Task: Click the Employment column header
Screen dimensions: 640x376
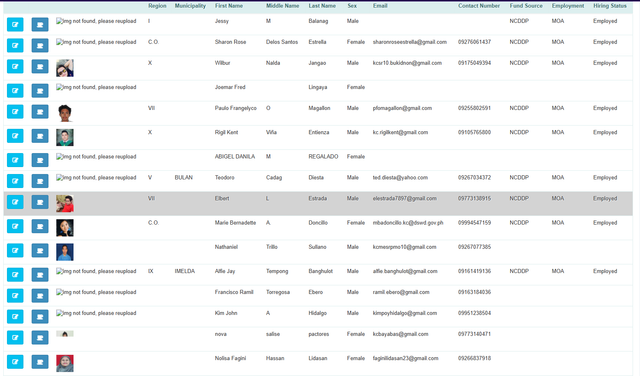Action: (x=568, y=6)
